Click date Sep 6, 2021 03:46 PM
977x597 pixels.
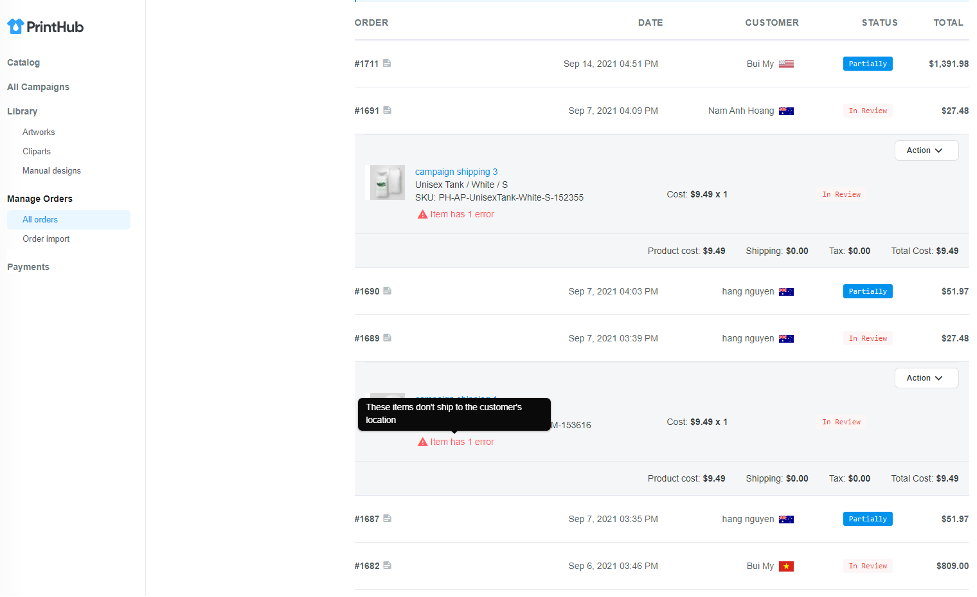[613, 566]
